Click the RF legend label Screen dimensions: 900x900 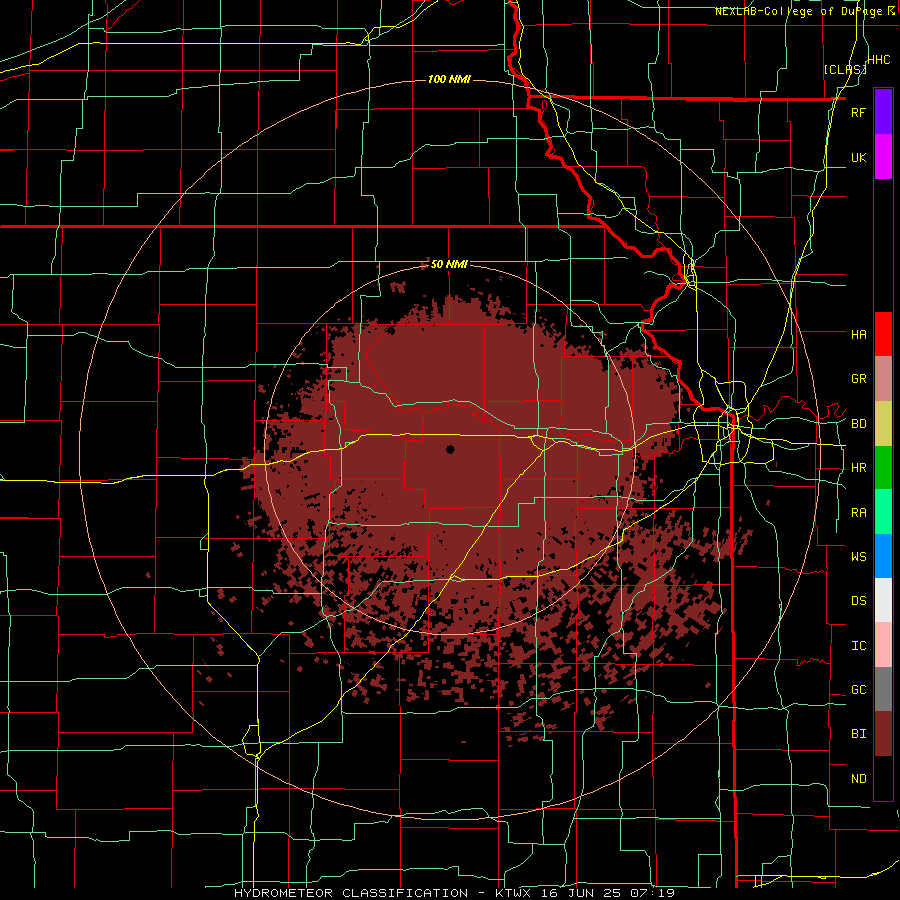point(858,112)
